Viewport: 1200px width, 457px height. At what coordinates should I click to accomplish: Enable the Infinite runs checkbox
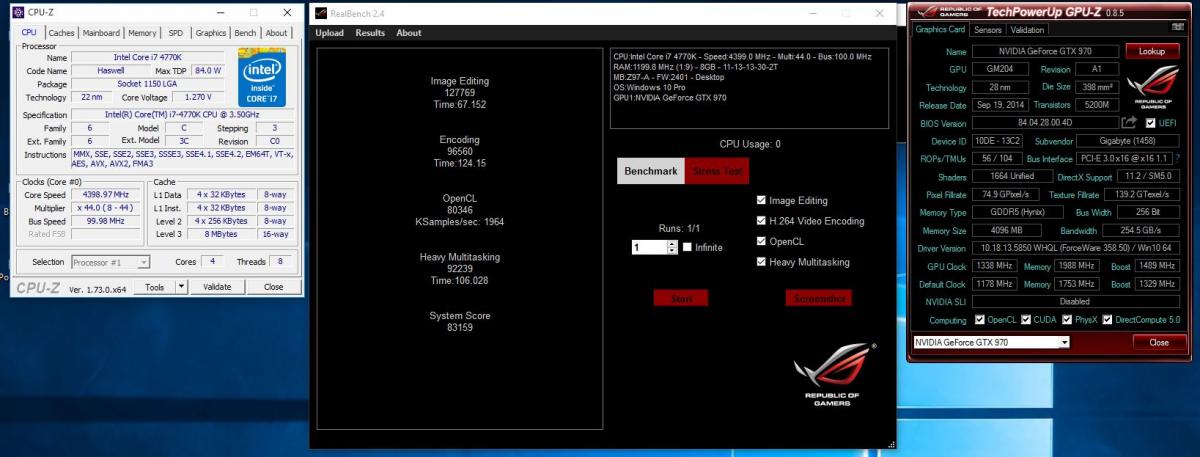click(687, 247)
